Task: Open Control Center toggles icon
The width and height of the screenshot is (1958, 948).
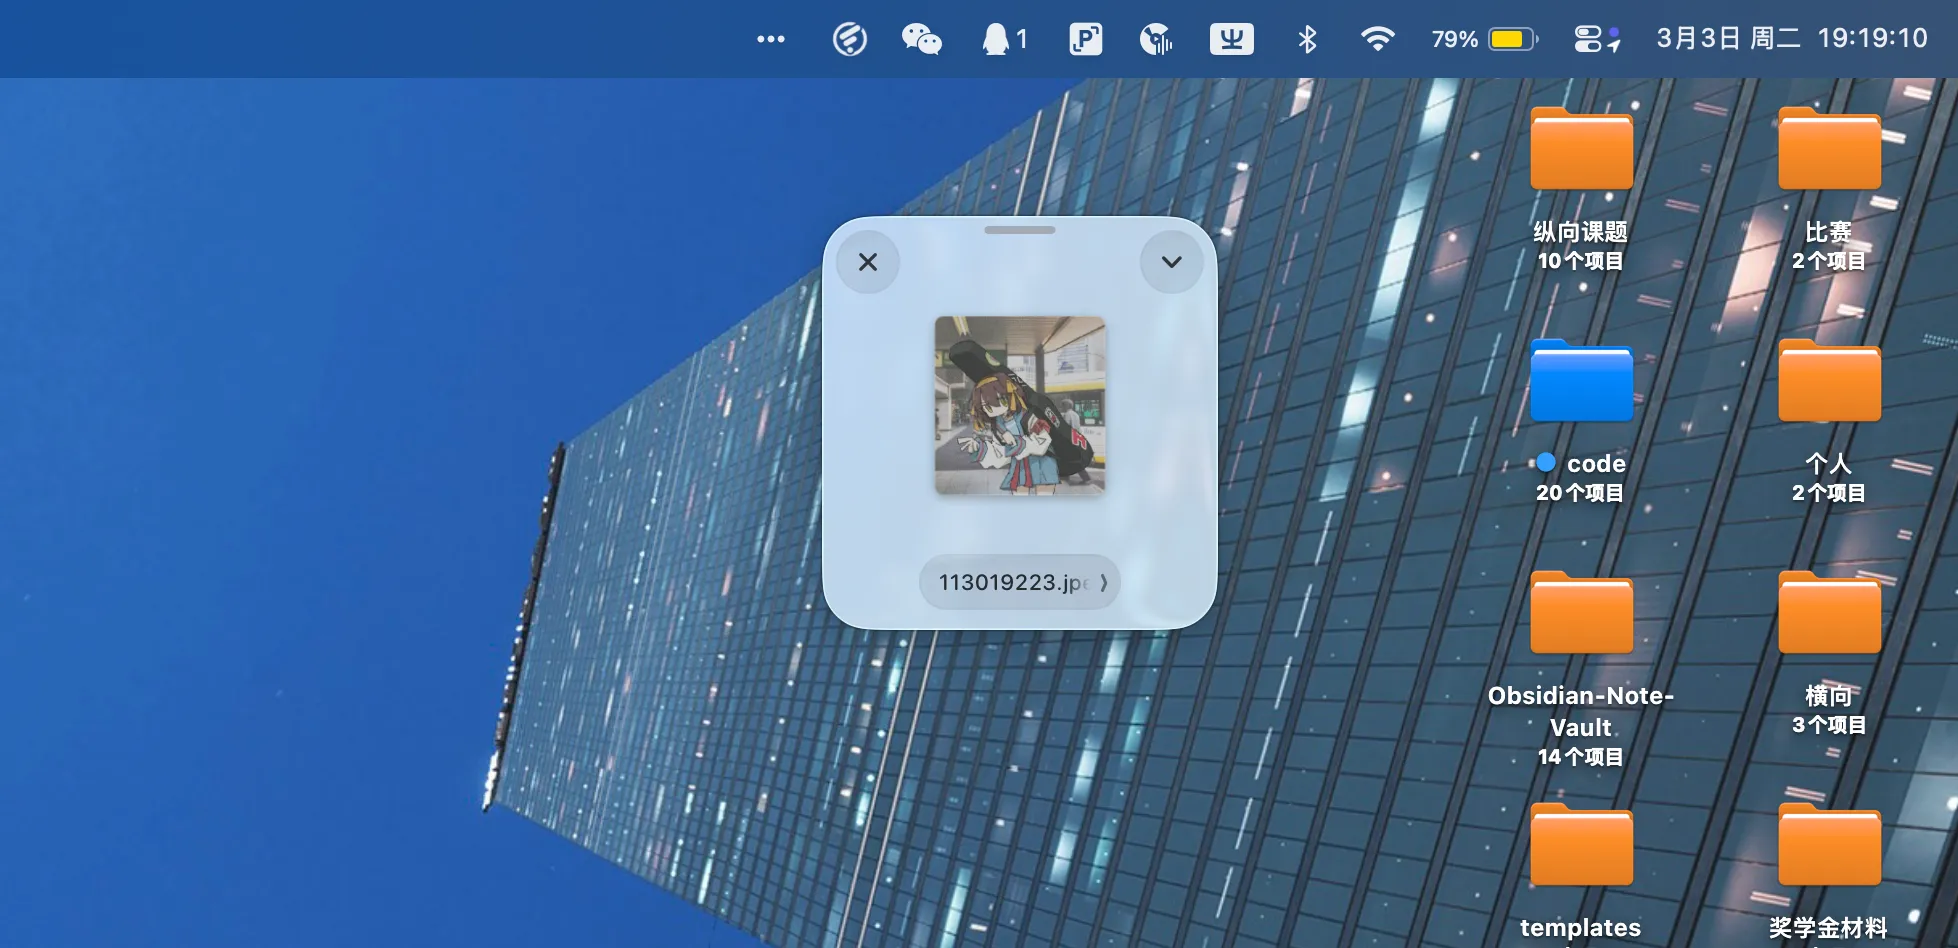Action: tap(1596, 39)
